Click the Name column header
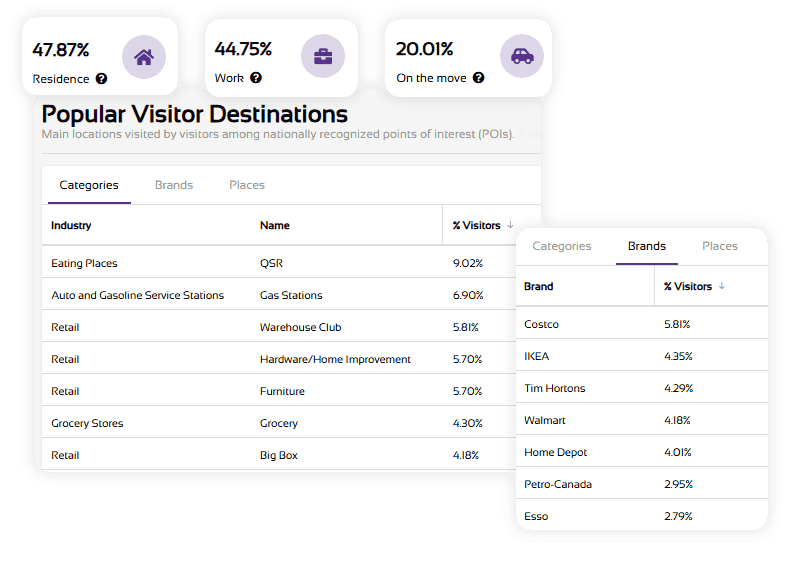801x561 pixels. (x=275, y=225)
